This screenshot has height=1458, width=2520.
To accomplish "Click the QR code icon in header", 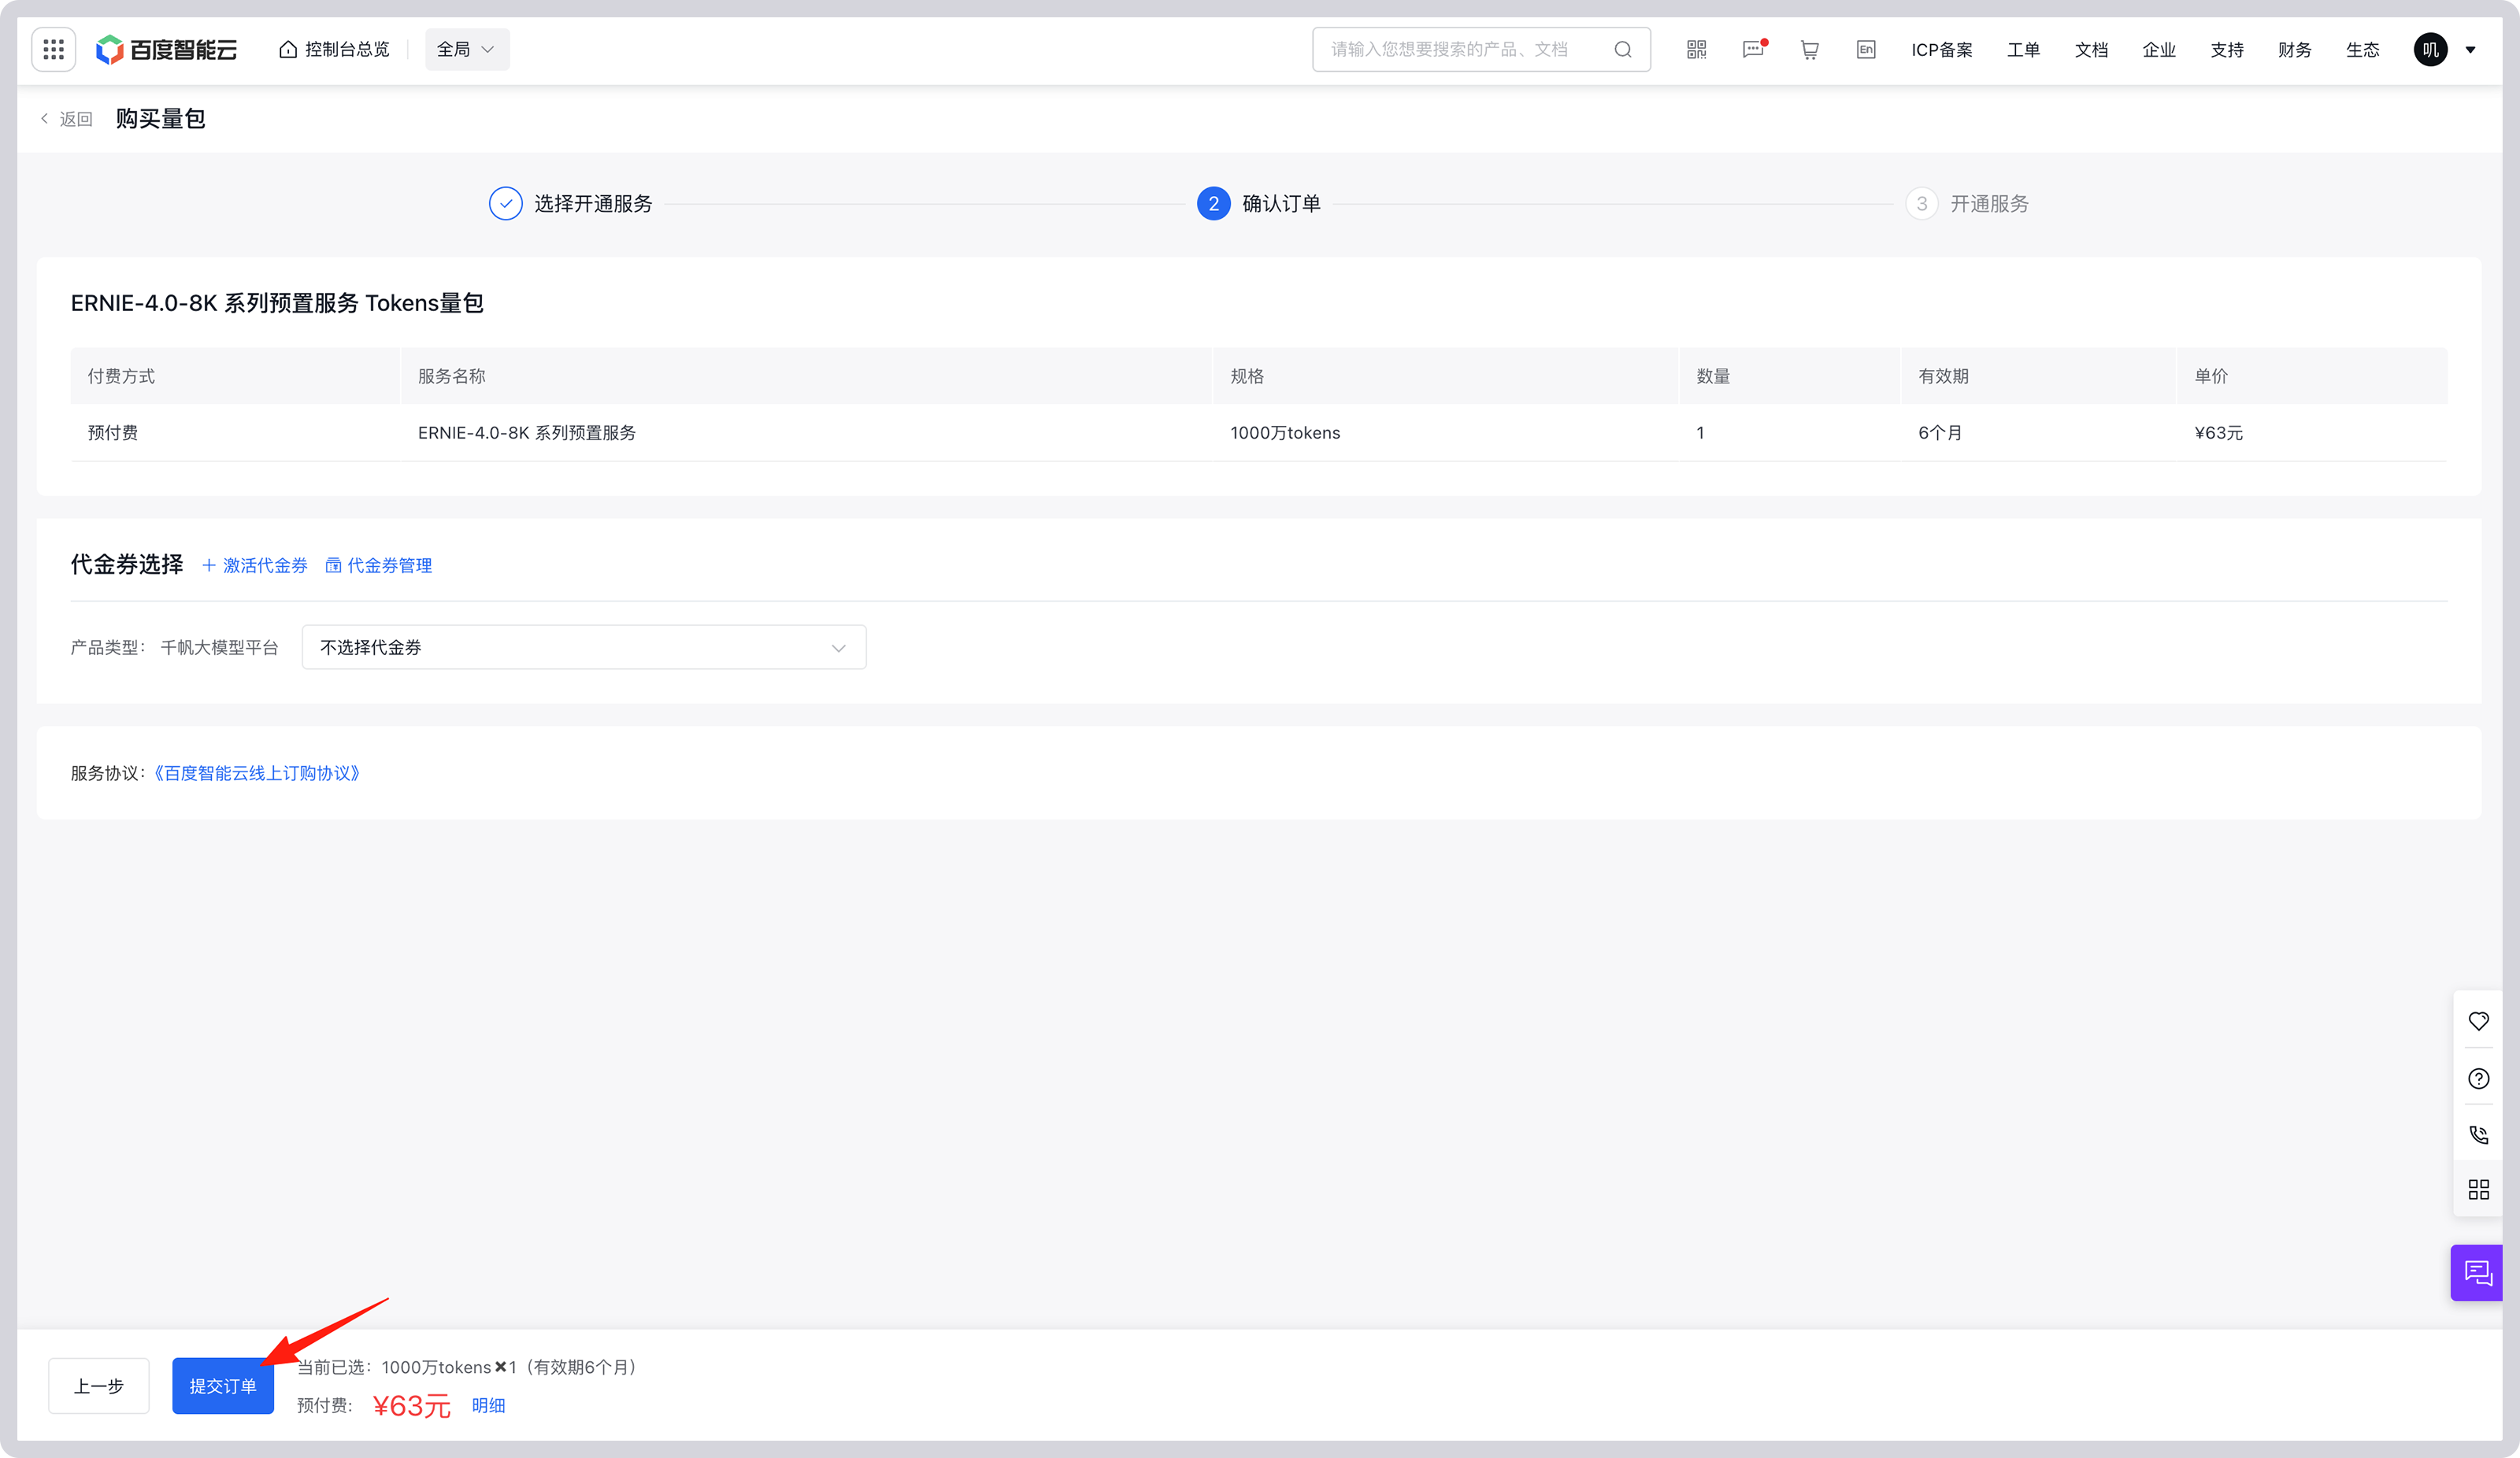I will click(1696, 49).
